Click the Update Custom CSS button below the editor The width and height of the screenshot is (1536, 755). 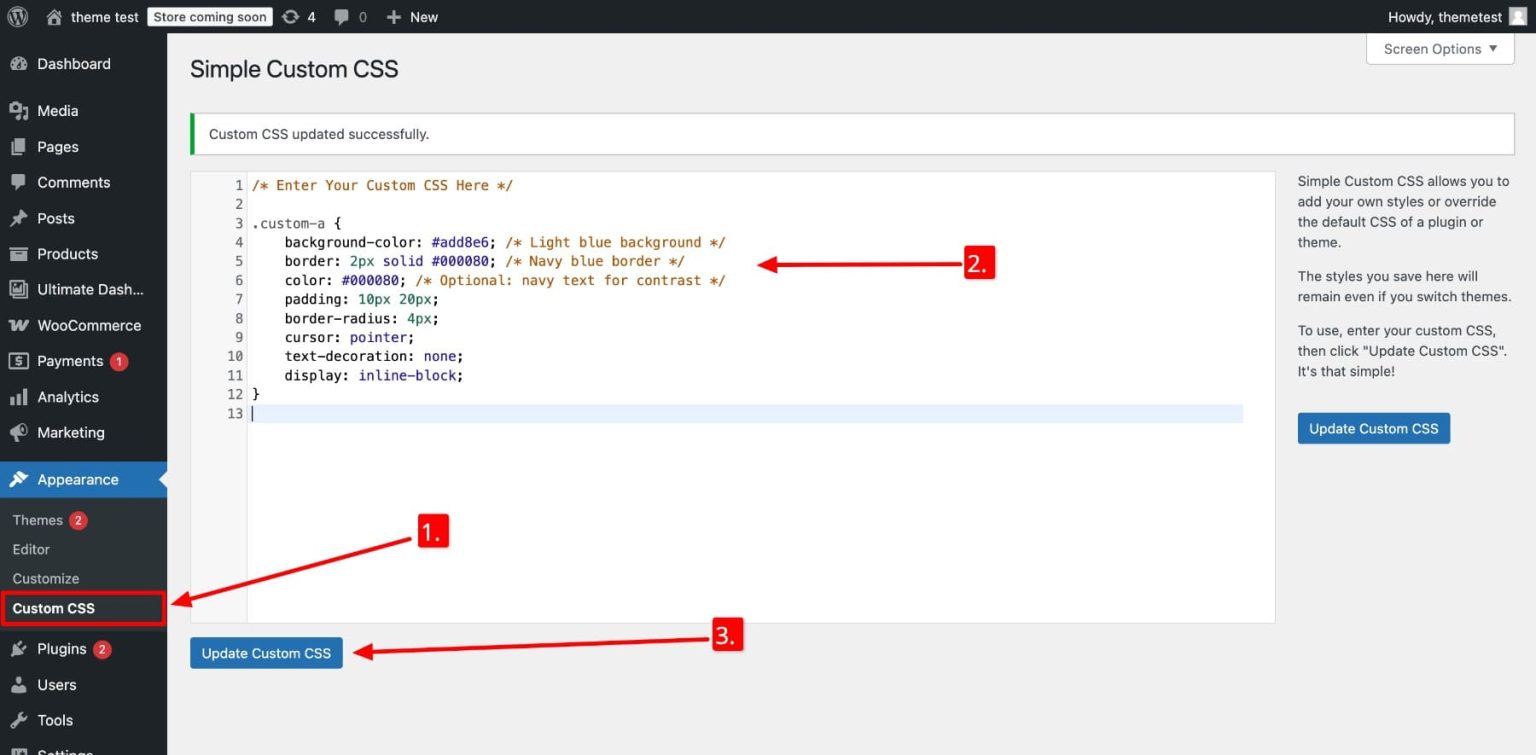pyautogui.click(x=266, y=652)
